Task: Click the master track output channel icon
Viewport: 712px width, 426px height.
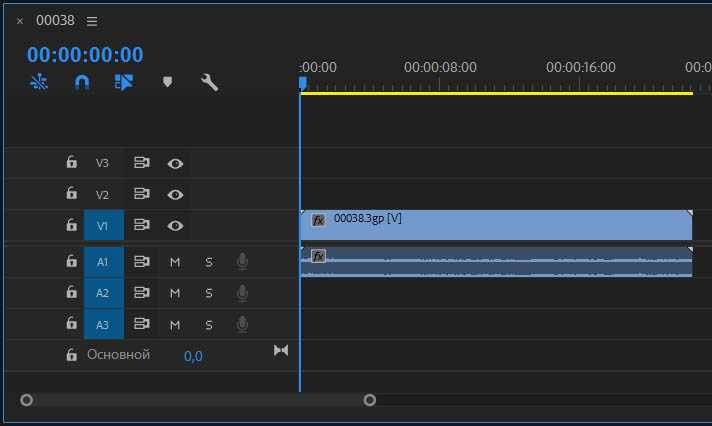Action: (x=281, y=350)
